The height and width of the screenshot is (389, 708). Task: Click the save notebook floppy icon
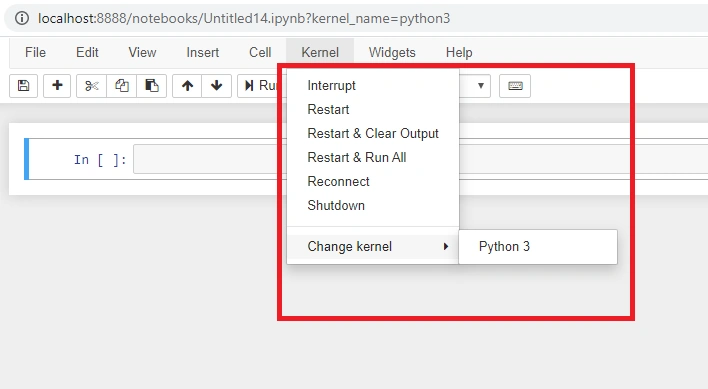click(23, 86)
